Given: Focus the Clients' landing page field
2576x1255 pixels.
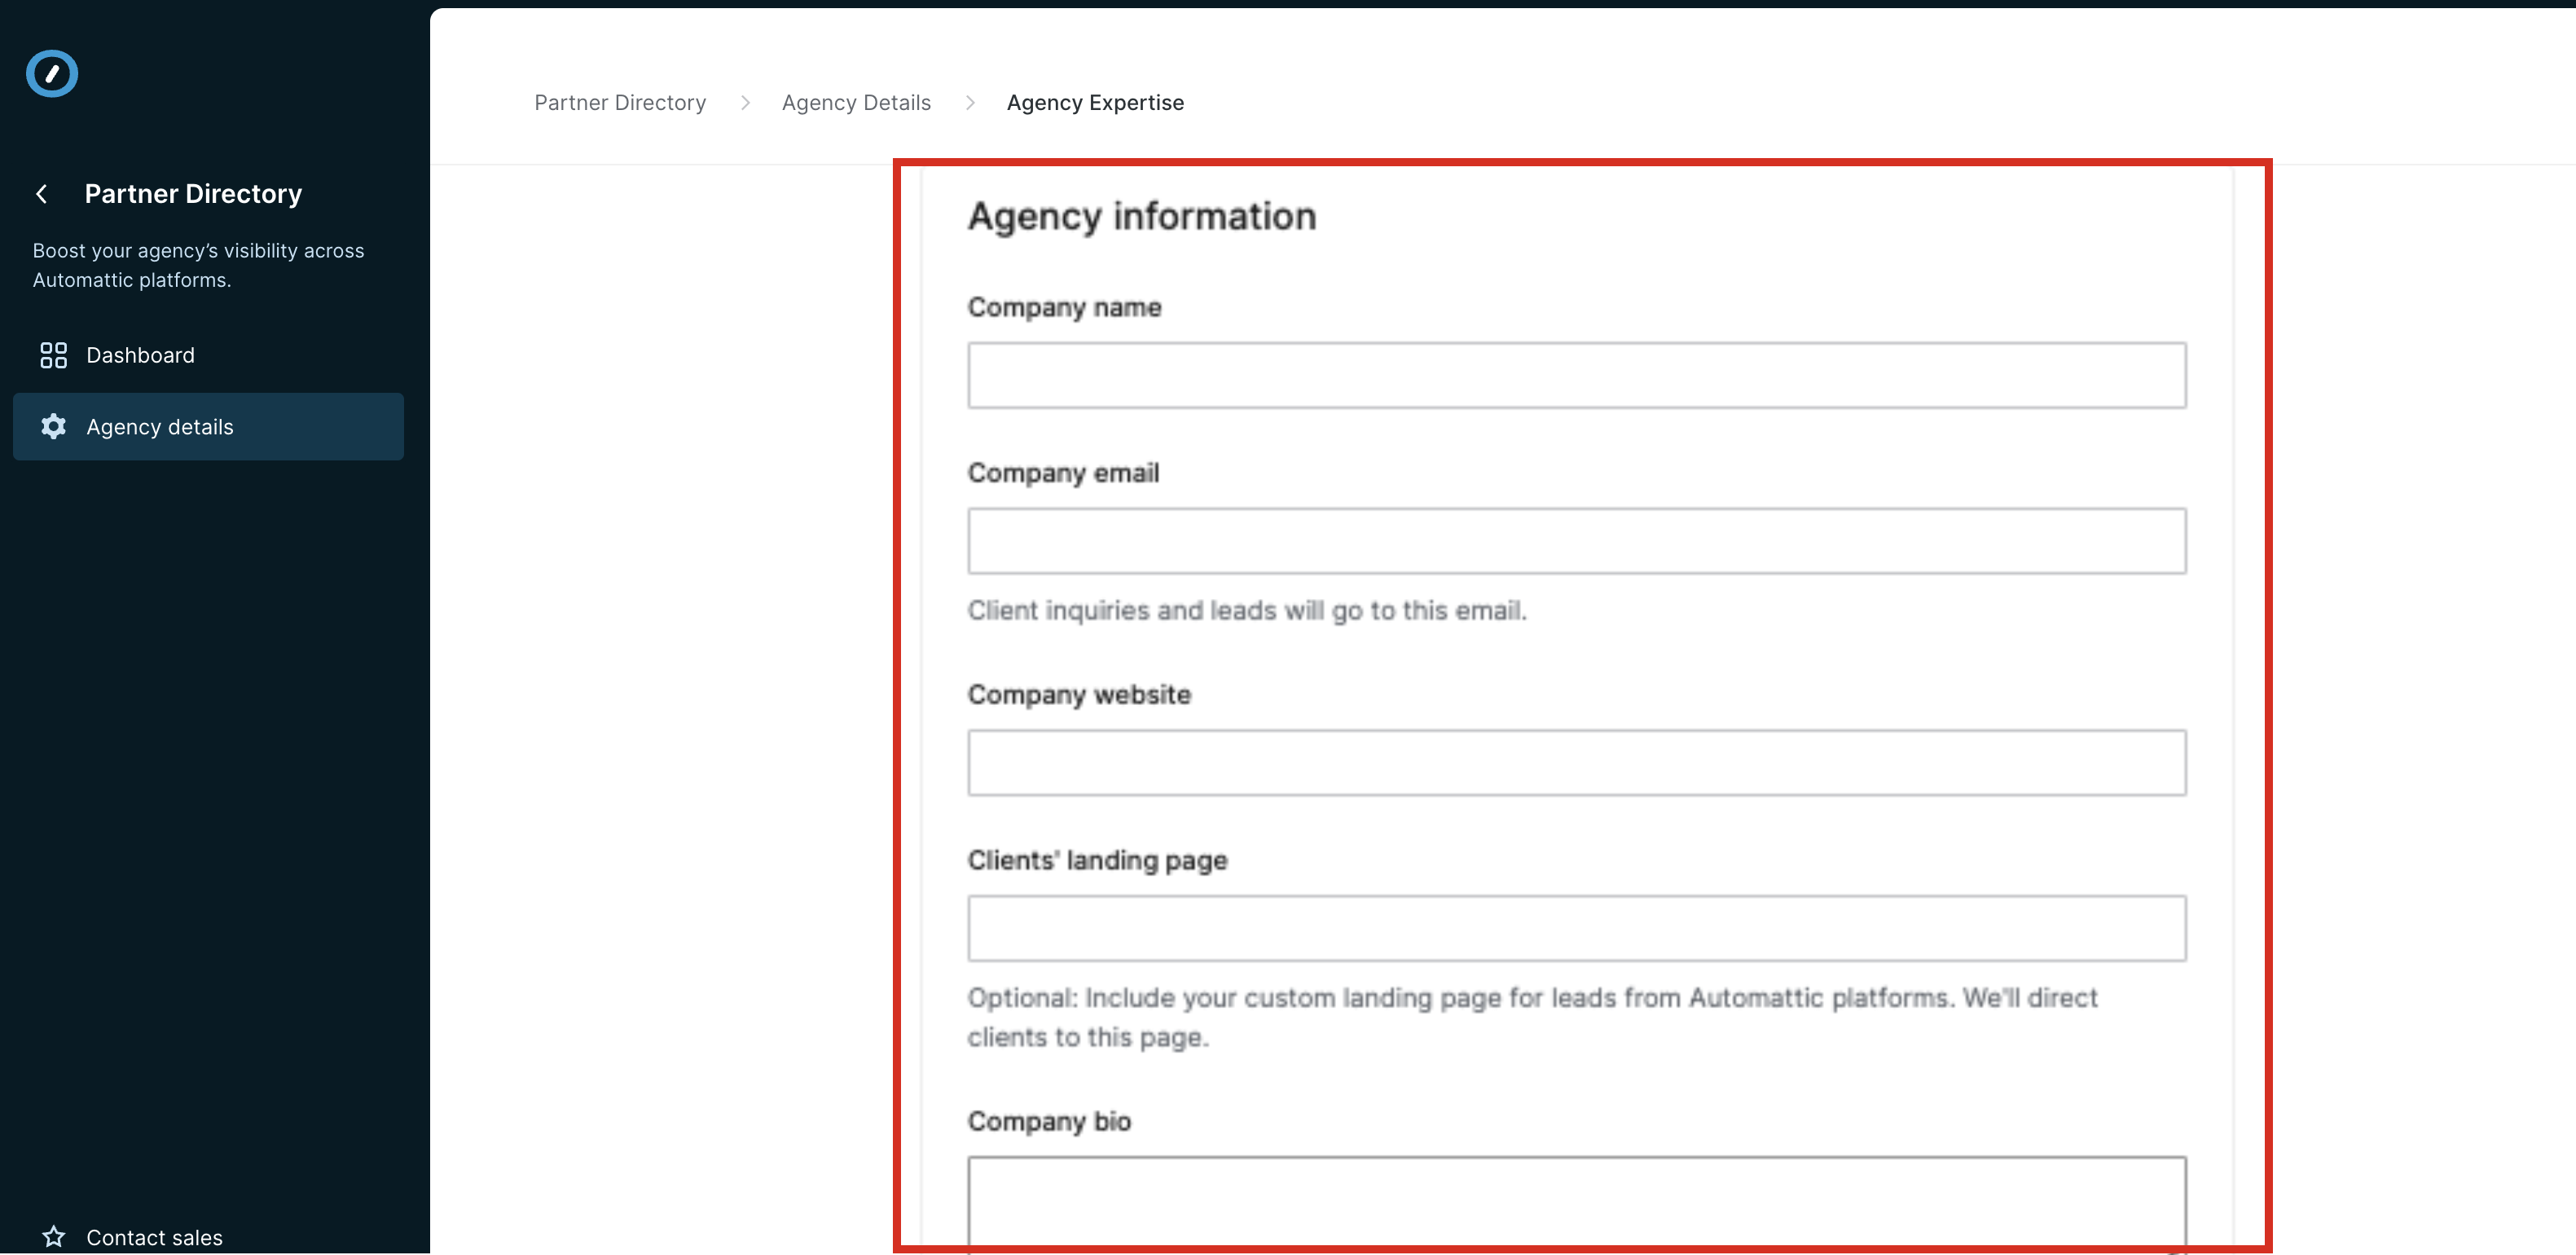Looking at the screenshot, I should (x=1576, y=929).
